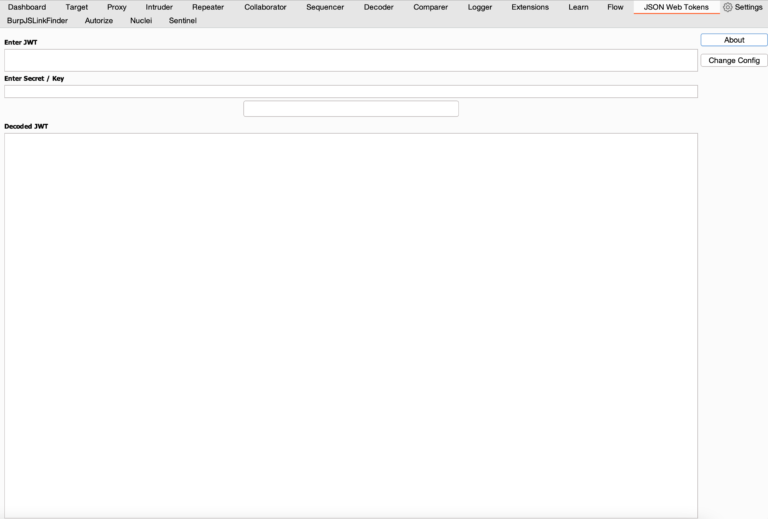Open the Extensions tab
Viewport: 768px width, 519px height.
pyautogui.click(x=530, y=7)
